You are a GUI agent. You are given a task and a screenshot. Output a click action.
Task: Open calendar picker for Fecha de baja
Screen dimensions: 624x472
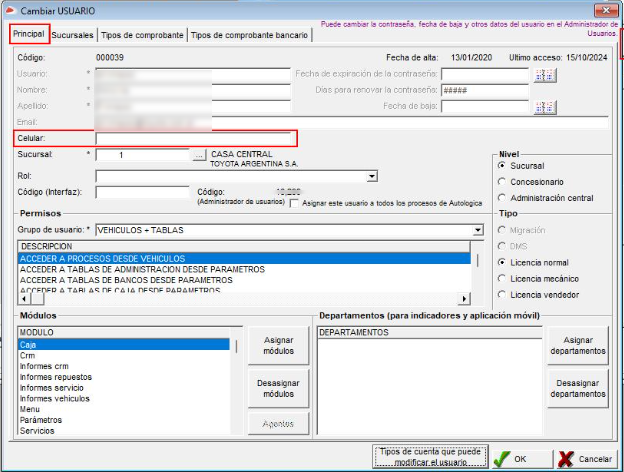coord(545,107)
